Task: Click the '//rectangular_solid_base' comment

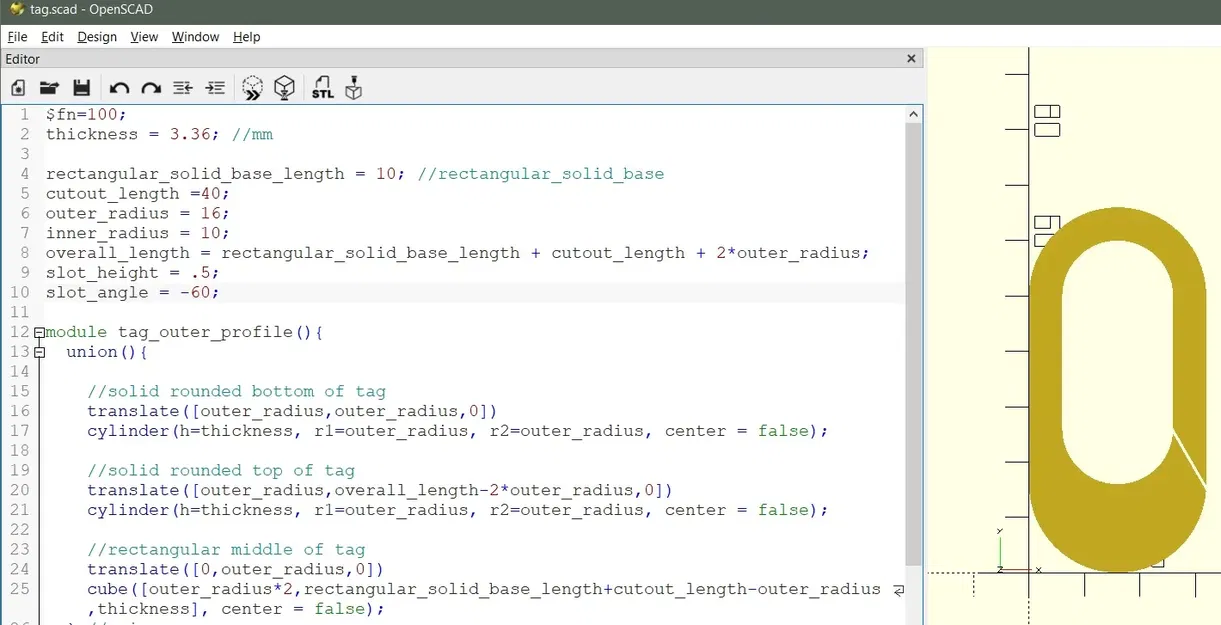Action: (541, 174)
